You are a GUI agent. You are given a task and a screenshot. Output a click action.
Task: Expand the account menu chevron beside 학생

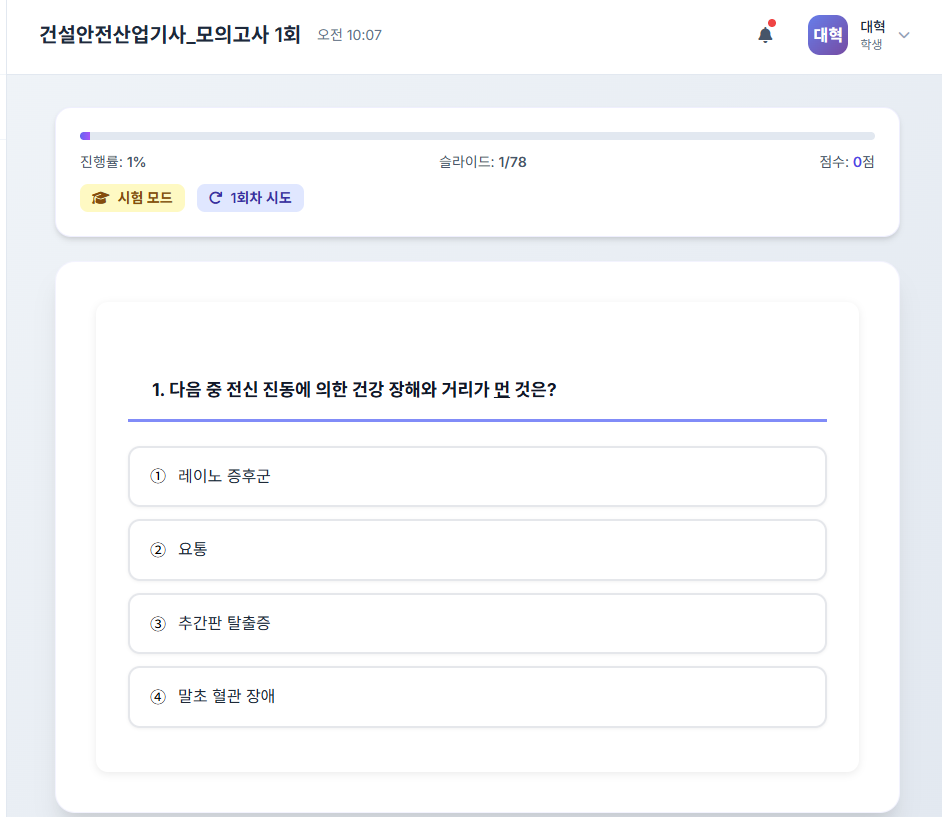pyautogui.click(x=905, y=35)
